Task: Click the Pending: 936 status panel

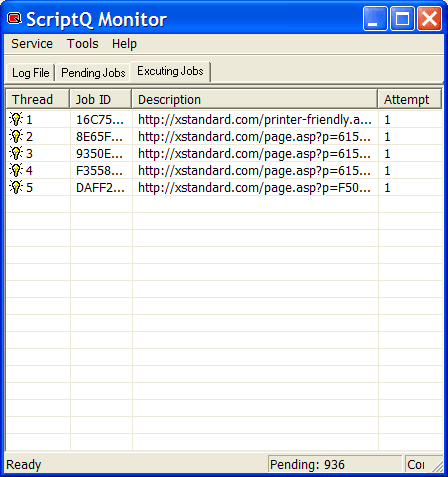Action: 335,464
